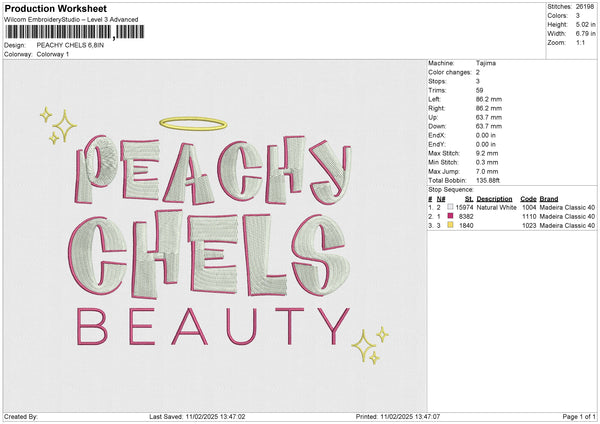
Task: Click the Machine value Tajima
Action: point(486,63)
